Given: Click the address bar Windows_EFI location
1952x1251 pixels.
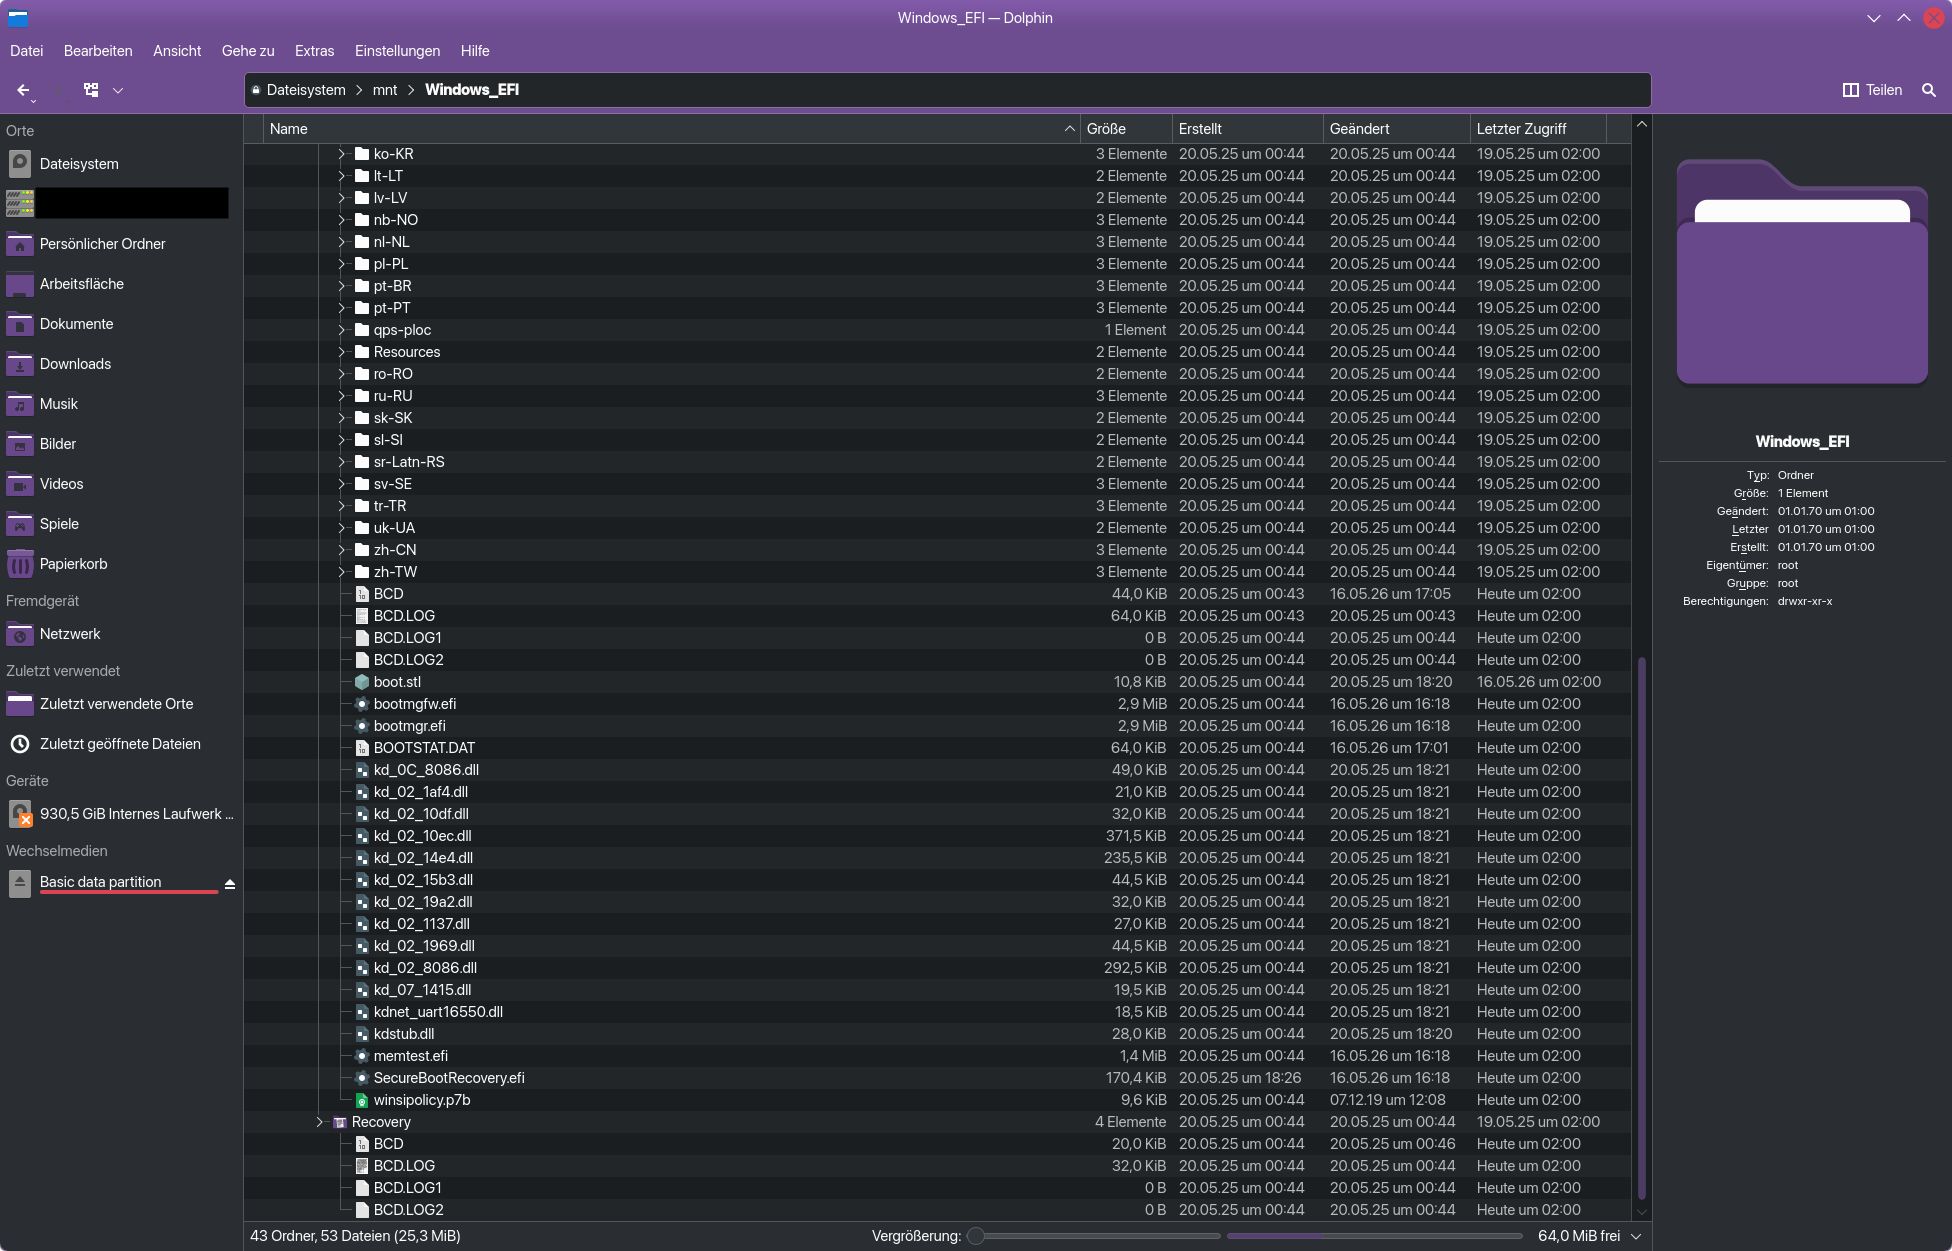Looking at the screenshot, I should pos(472,90).
